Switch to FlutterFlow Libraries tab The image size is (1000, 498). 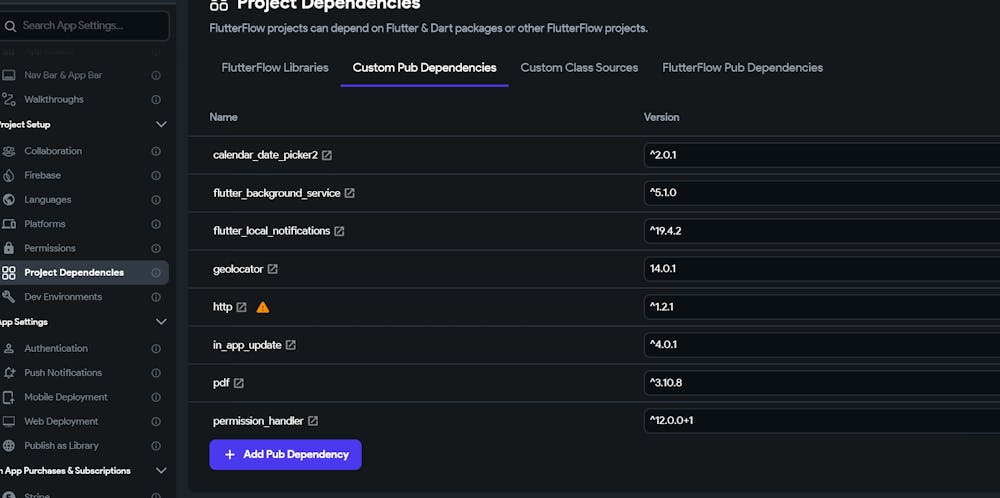pos(275,68)
